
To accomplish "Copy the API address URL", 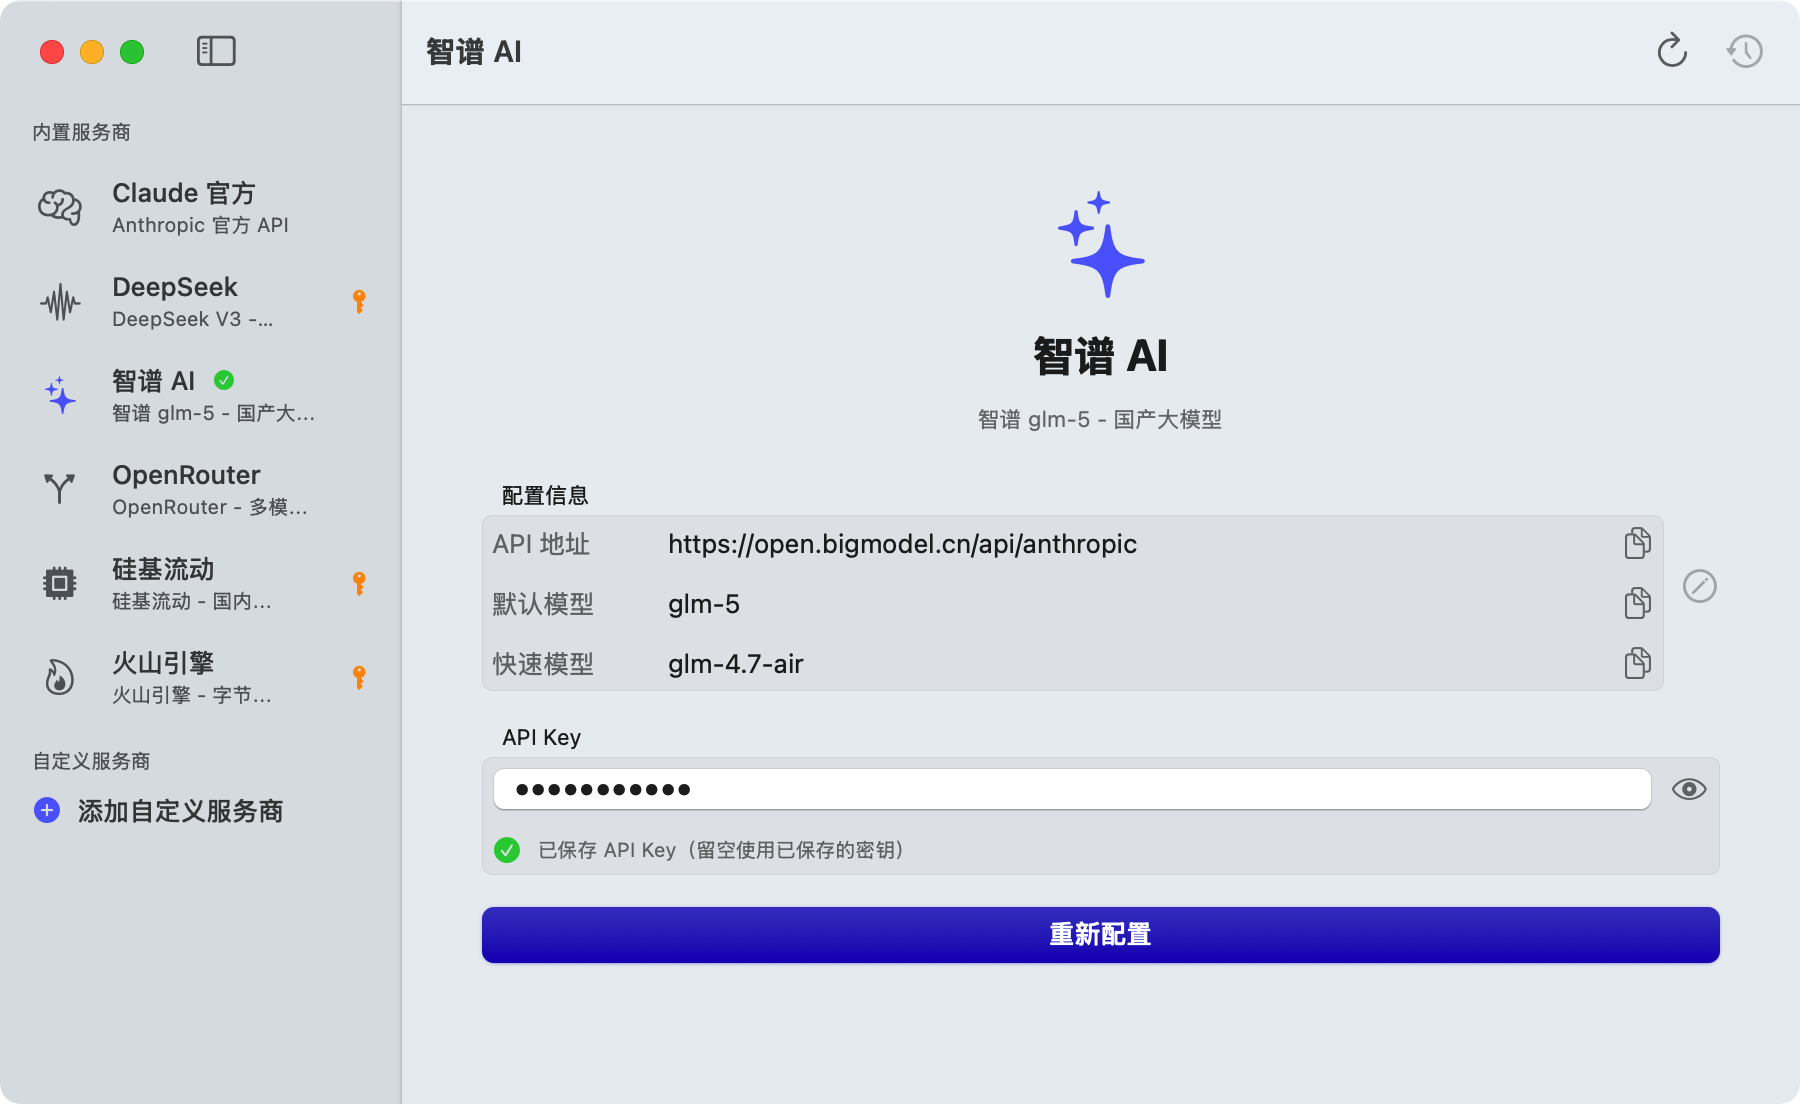I will pos(1637,543).
